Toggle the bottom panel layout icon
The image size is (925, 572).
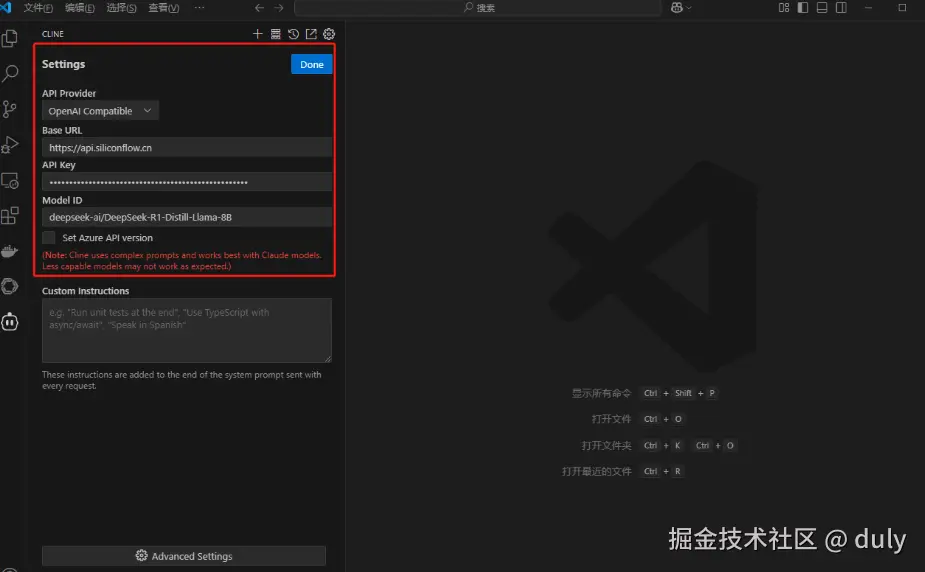click(x=822, y=8)
